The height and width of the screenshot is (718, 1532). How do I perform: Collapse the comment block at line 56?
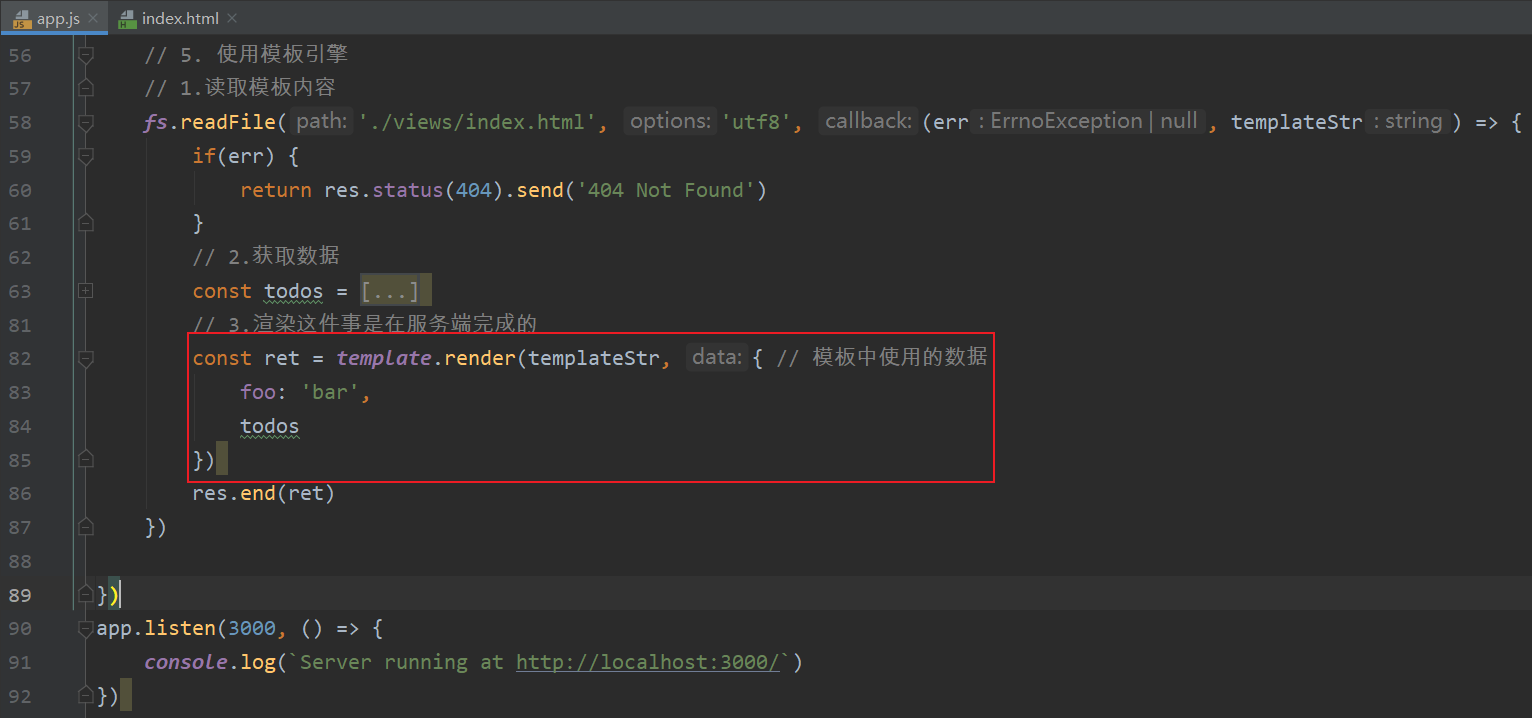(x=86, y=54)
